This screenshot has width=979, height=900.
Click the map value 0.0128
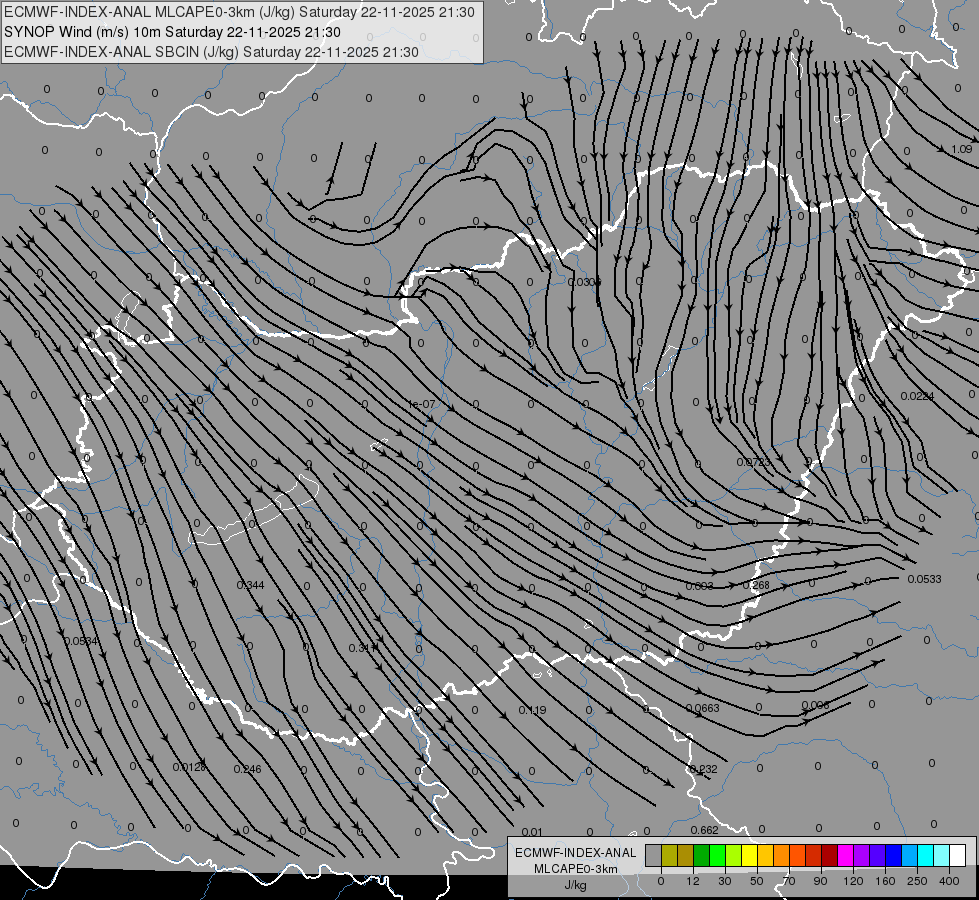tap(189, 767)
